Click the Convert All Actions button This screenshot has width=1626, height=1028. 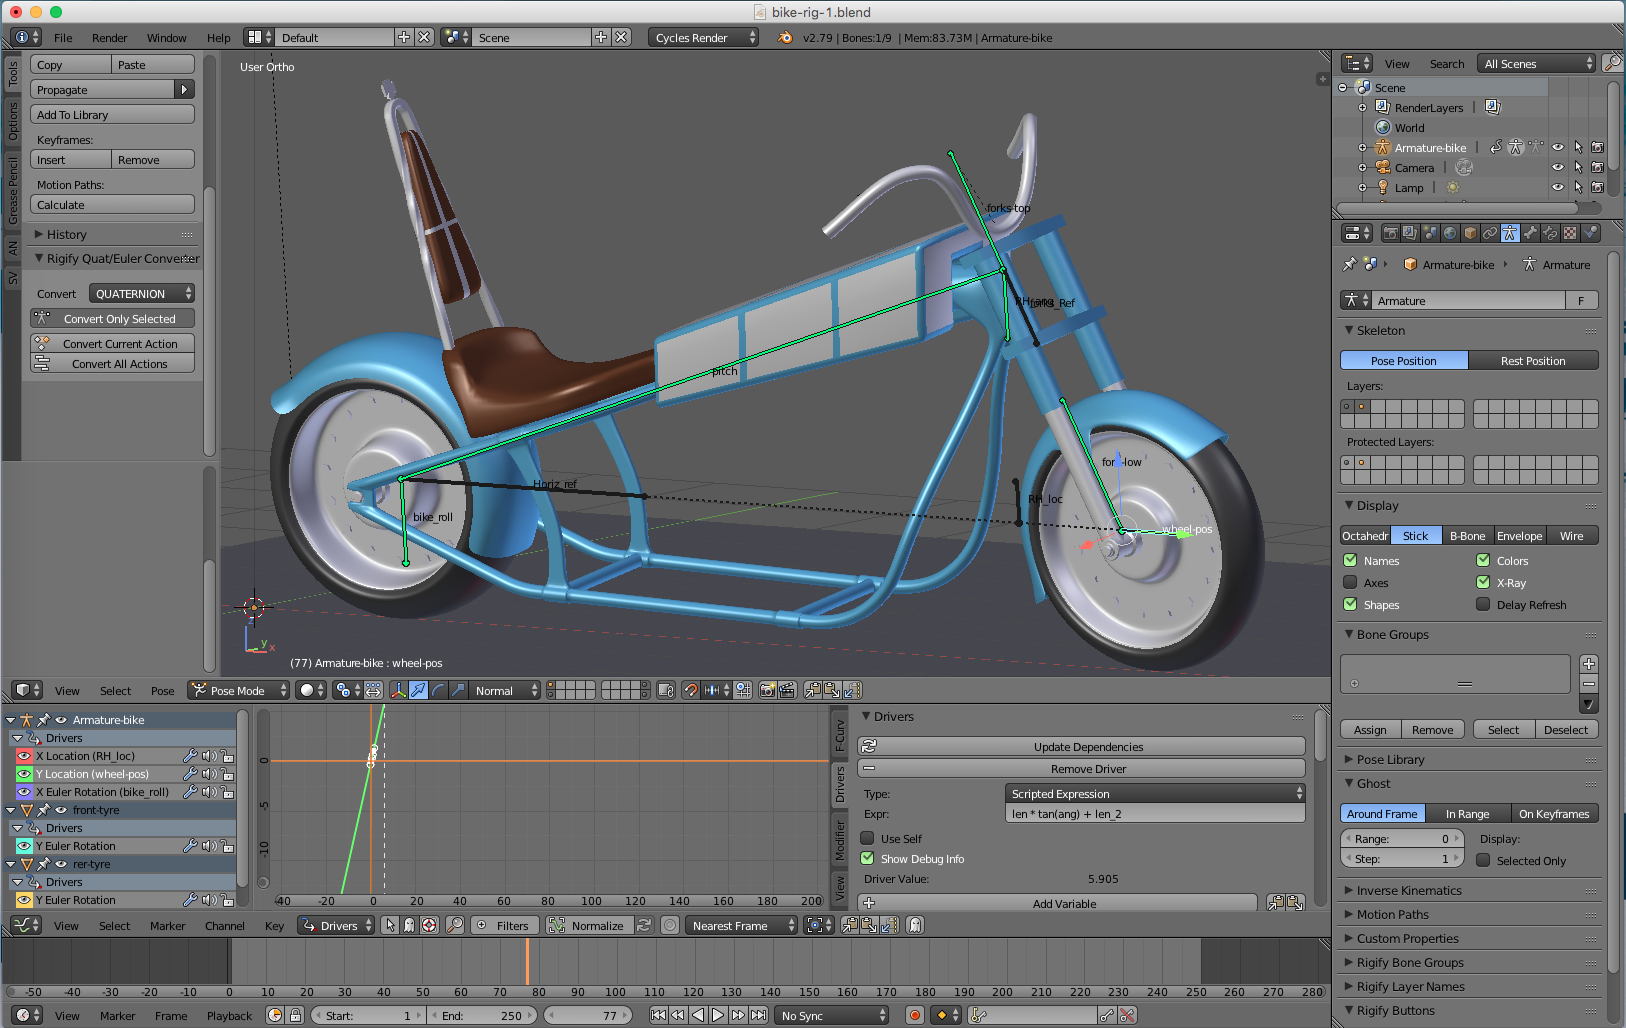119,364
